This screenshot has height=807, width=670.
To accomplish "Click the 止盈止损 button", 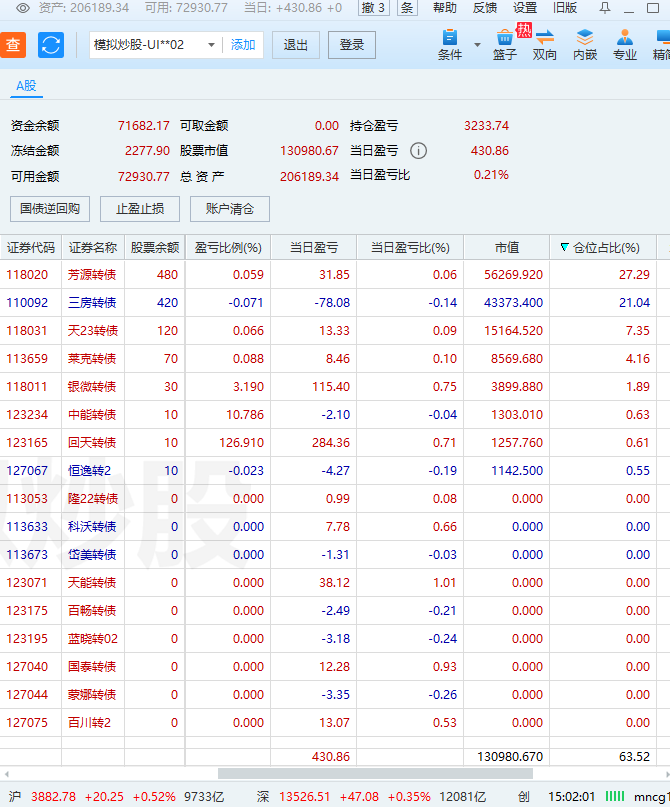I will coord(140,209).
